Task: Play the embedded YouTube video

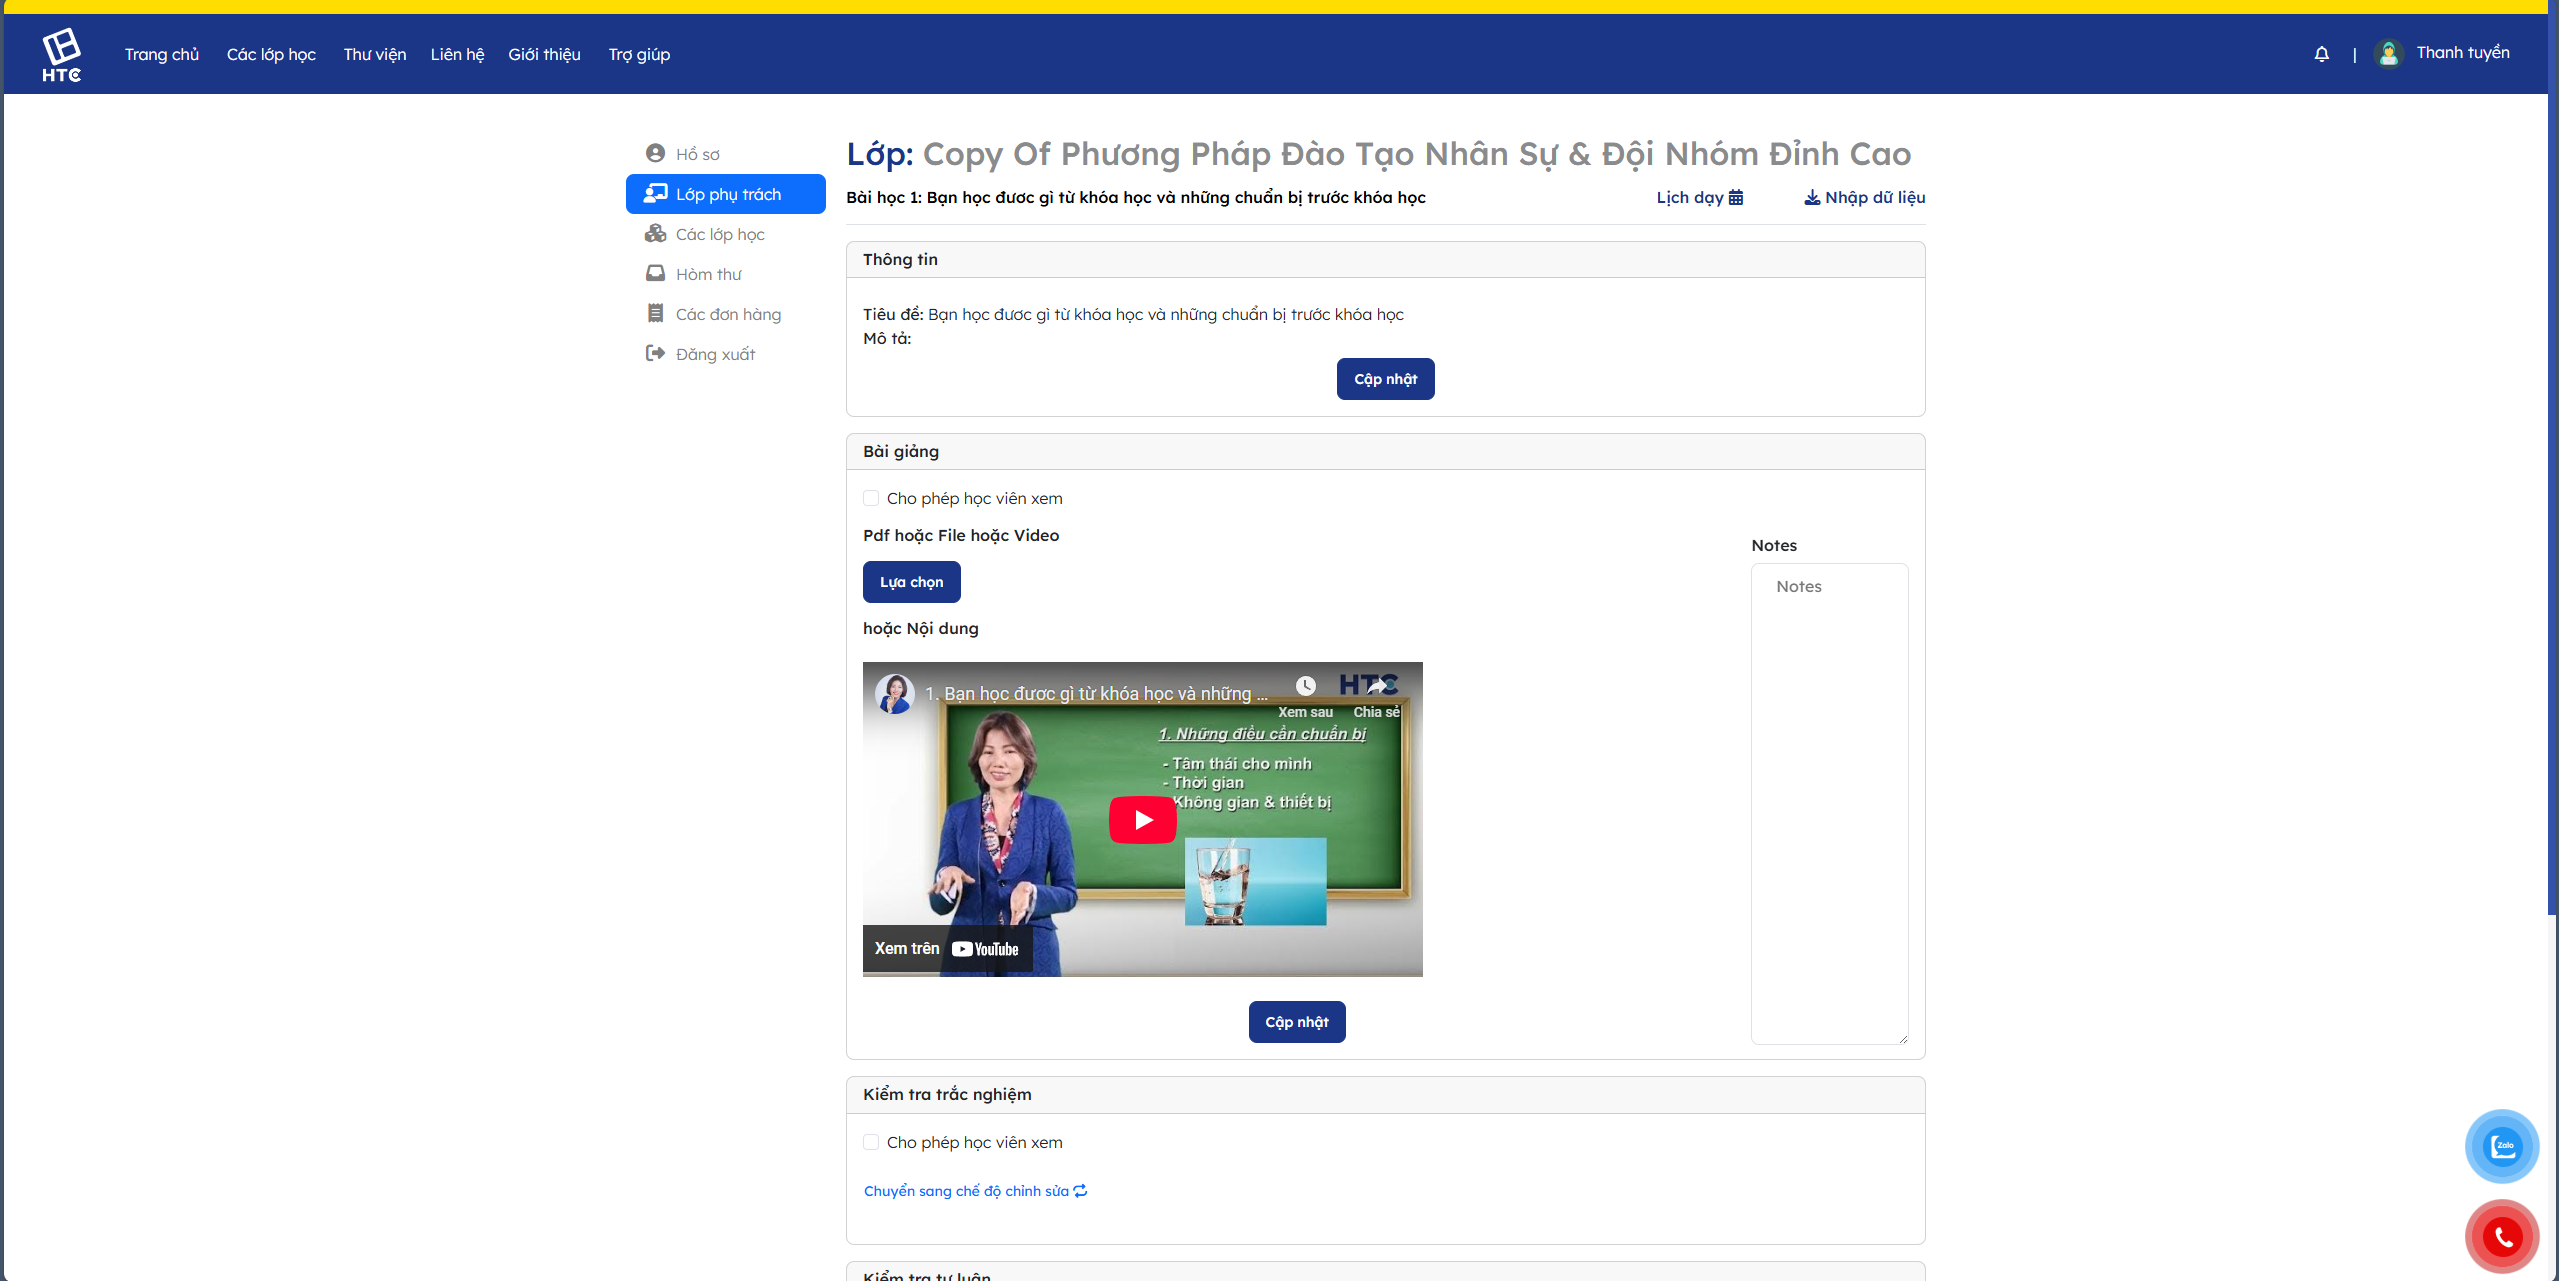Action: pos(1142,820)
